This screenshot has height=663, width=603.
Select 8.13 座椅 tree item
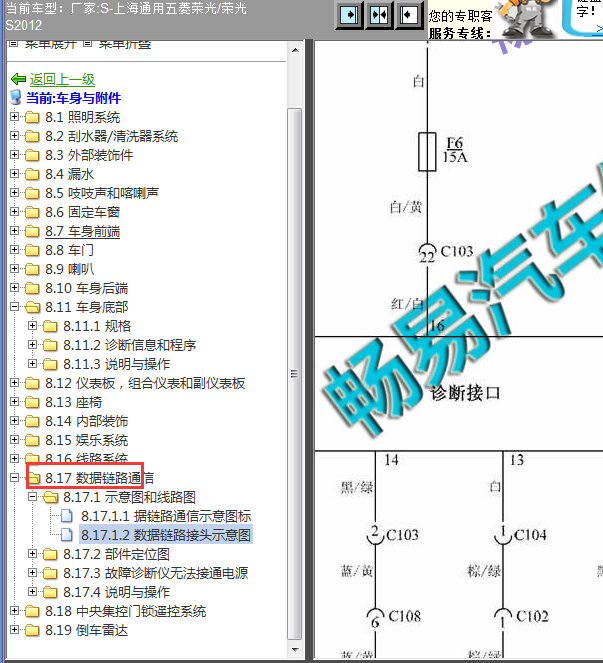coord(74,402)
